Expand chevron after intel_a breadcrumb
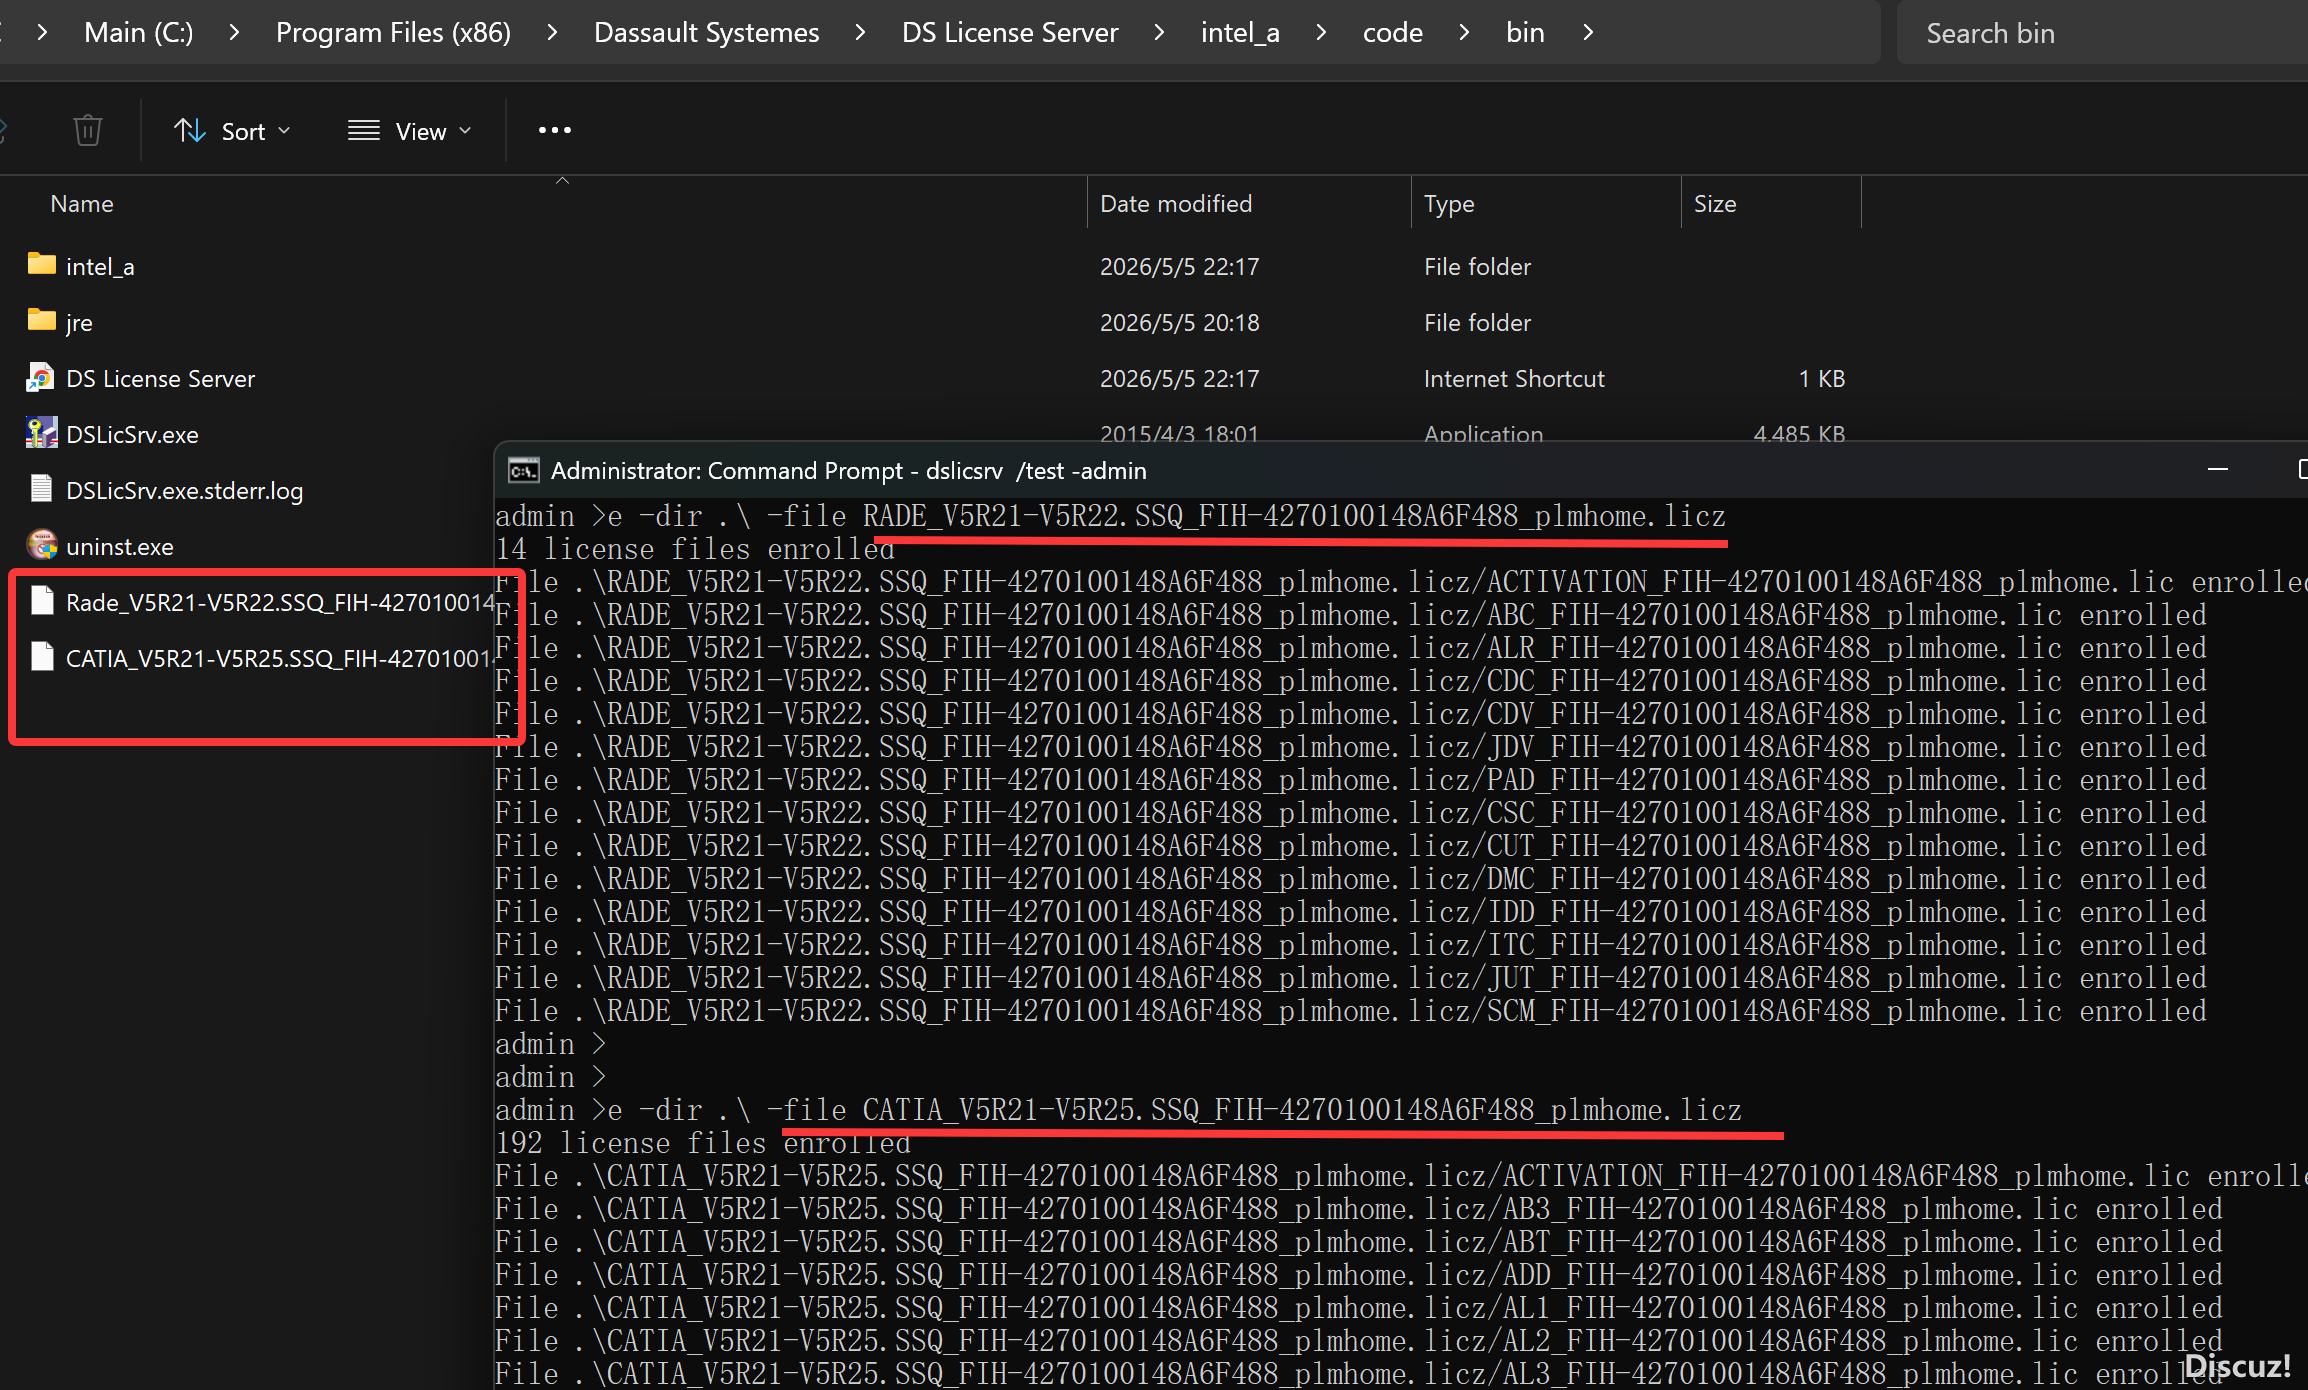 (x=1321, y=33)
